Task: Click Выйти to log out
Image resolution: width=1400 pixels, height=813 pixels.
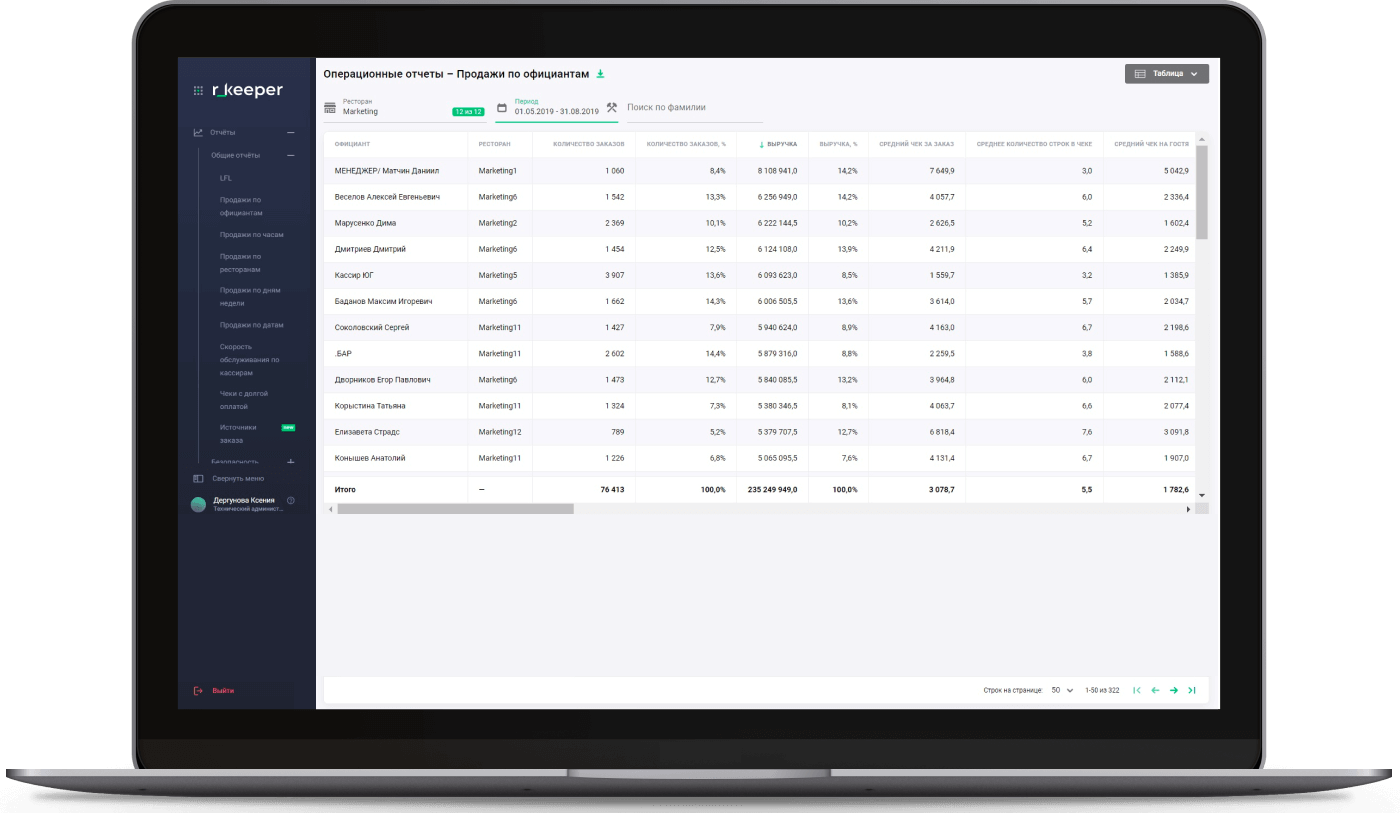Action: pos(223,691)
